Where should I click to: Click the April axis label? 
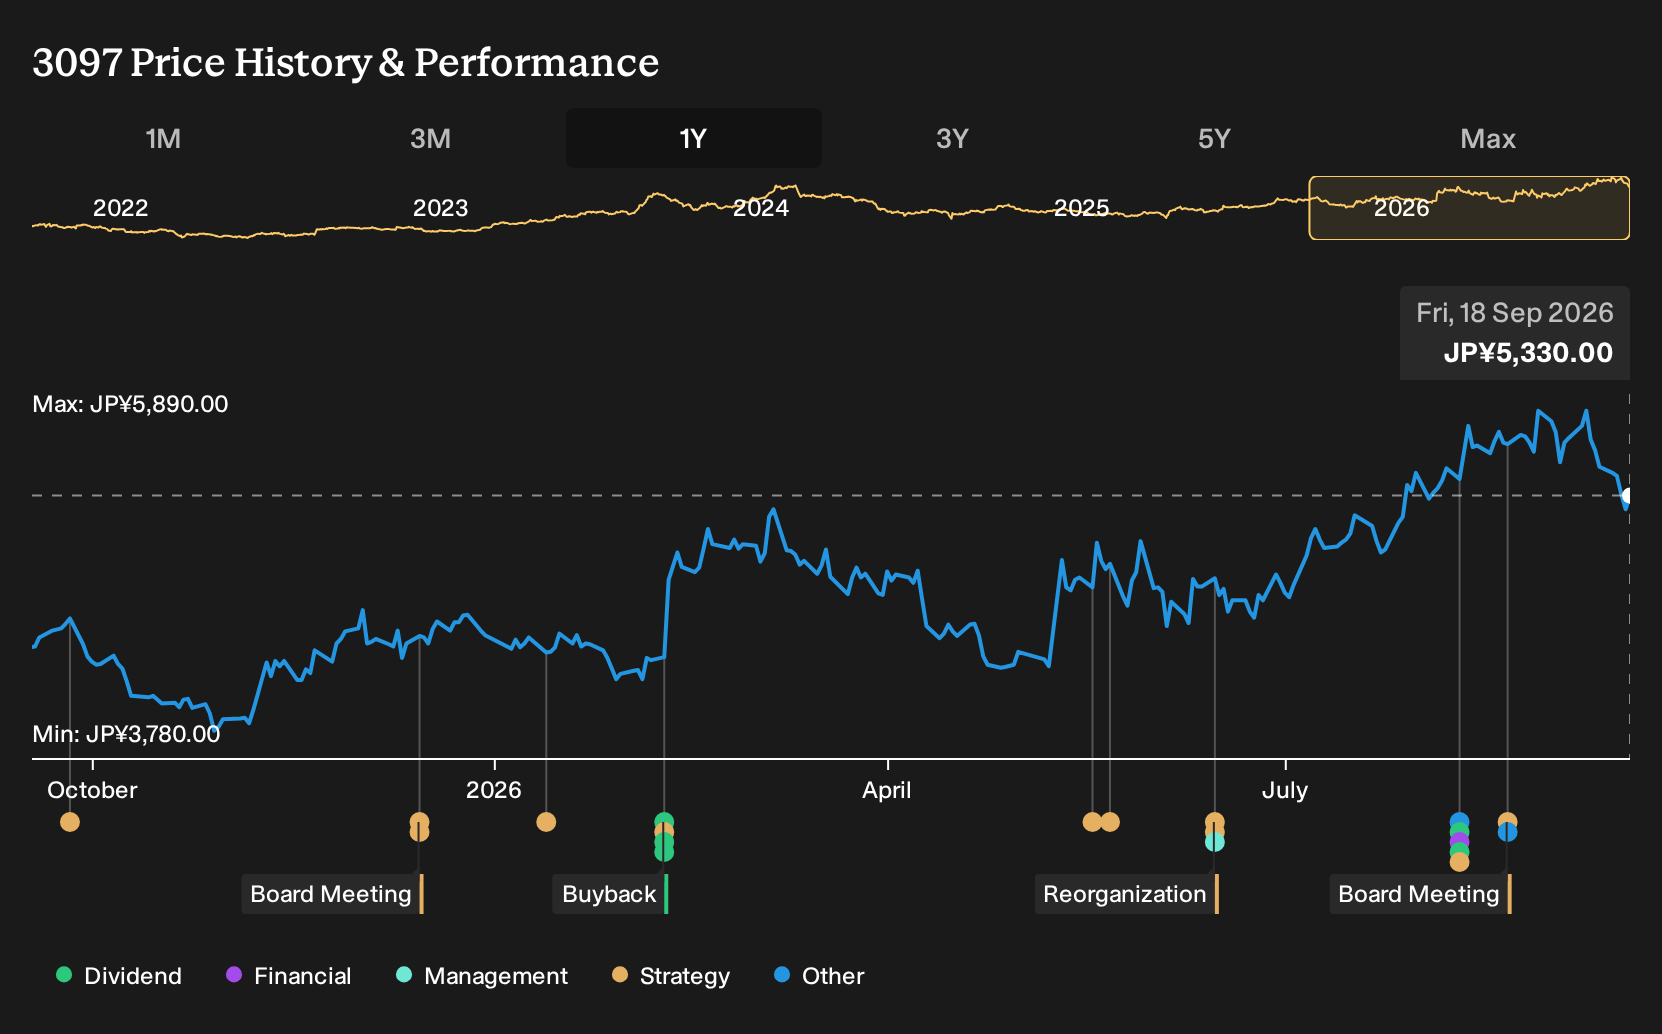pos(887,790)
